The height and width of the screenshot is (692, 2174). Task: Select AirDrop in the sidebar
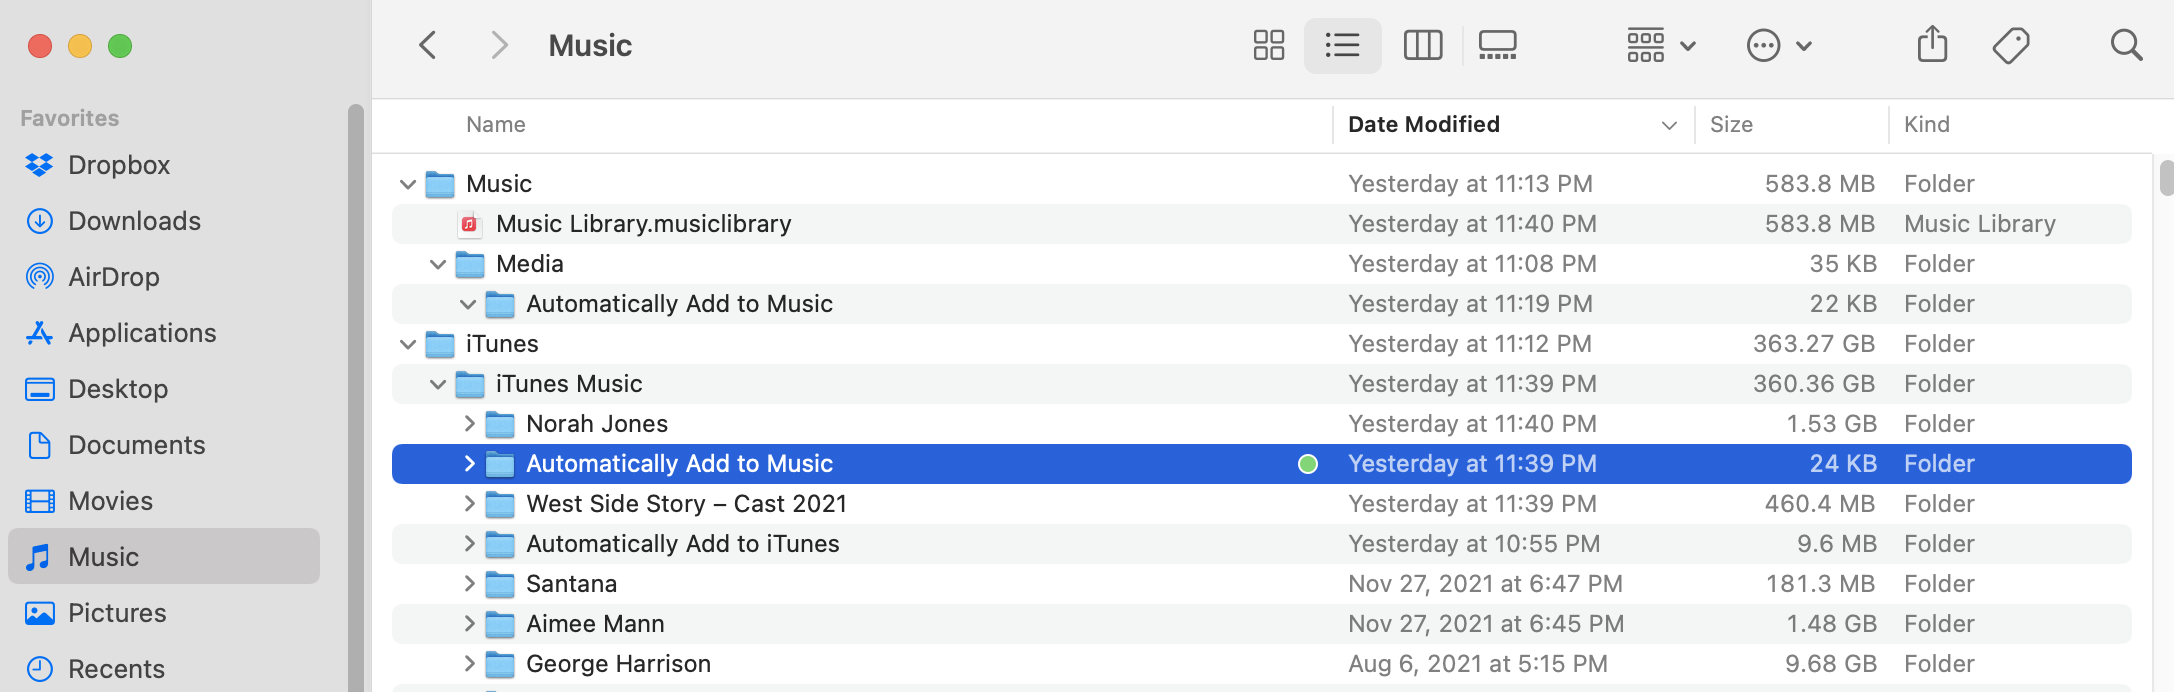pyautogui.click(x=113, y=277)
